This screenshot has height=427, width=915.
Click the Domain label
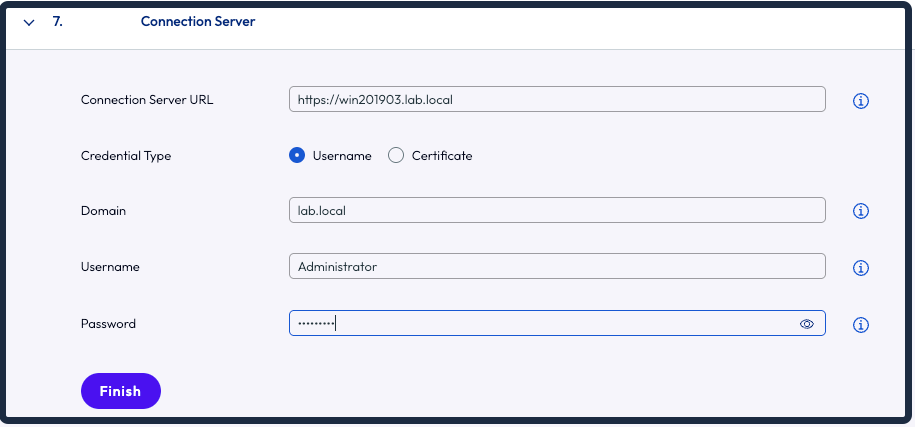(x=103, y=211)
